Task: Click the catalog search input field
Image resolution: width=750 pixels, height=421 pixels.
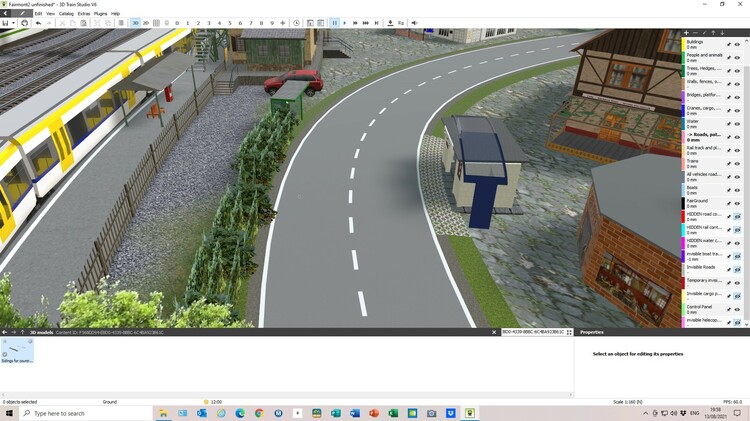Action: 533,332
